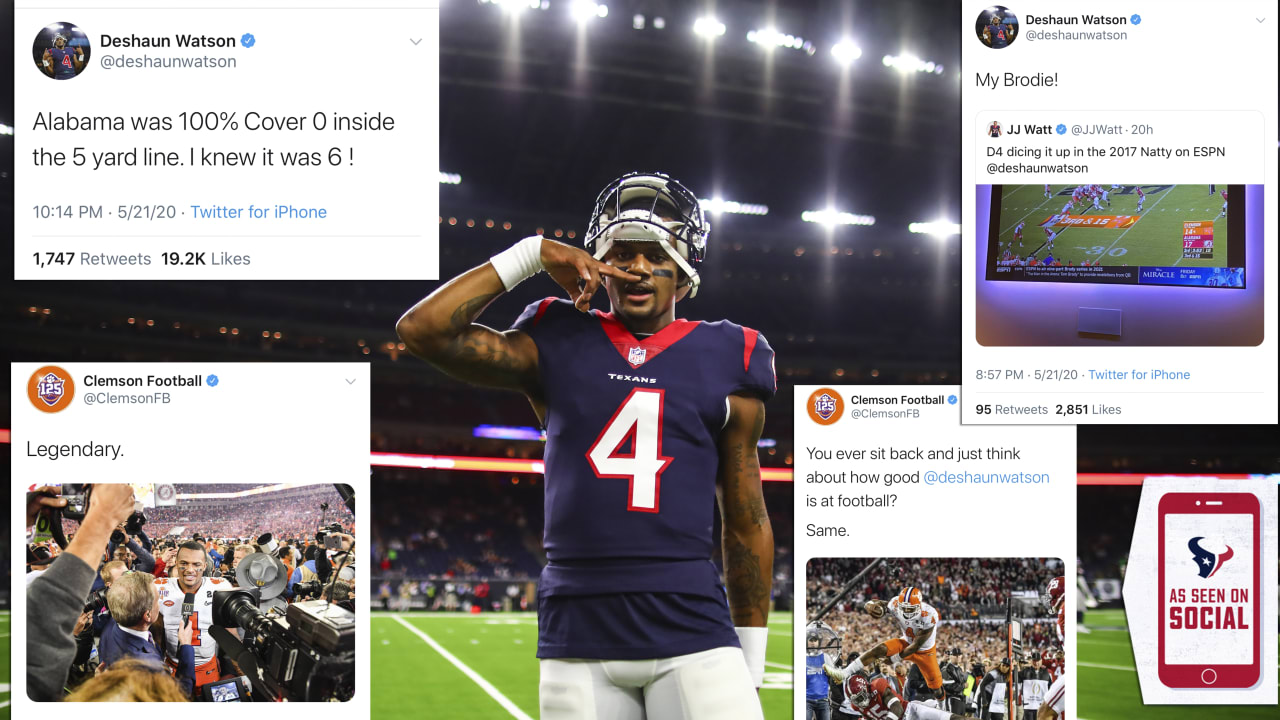Screen dimensions: 1280x720
Task: Click the Clemson Football 125 logo on the "Legendary." tweet
Action: click(51, 390)
